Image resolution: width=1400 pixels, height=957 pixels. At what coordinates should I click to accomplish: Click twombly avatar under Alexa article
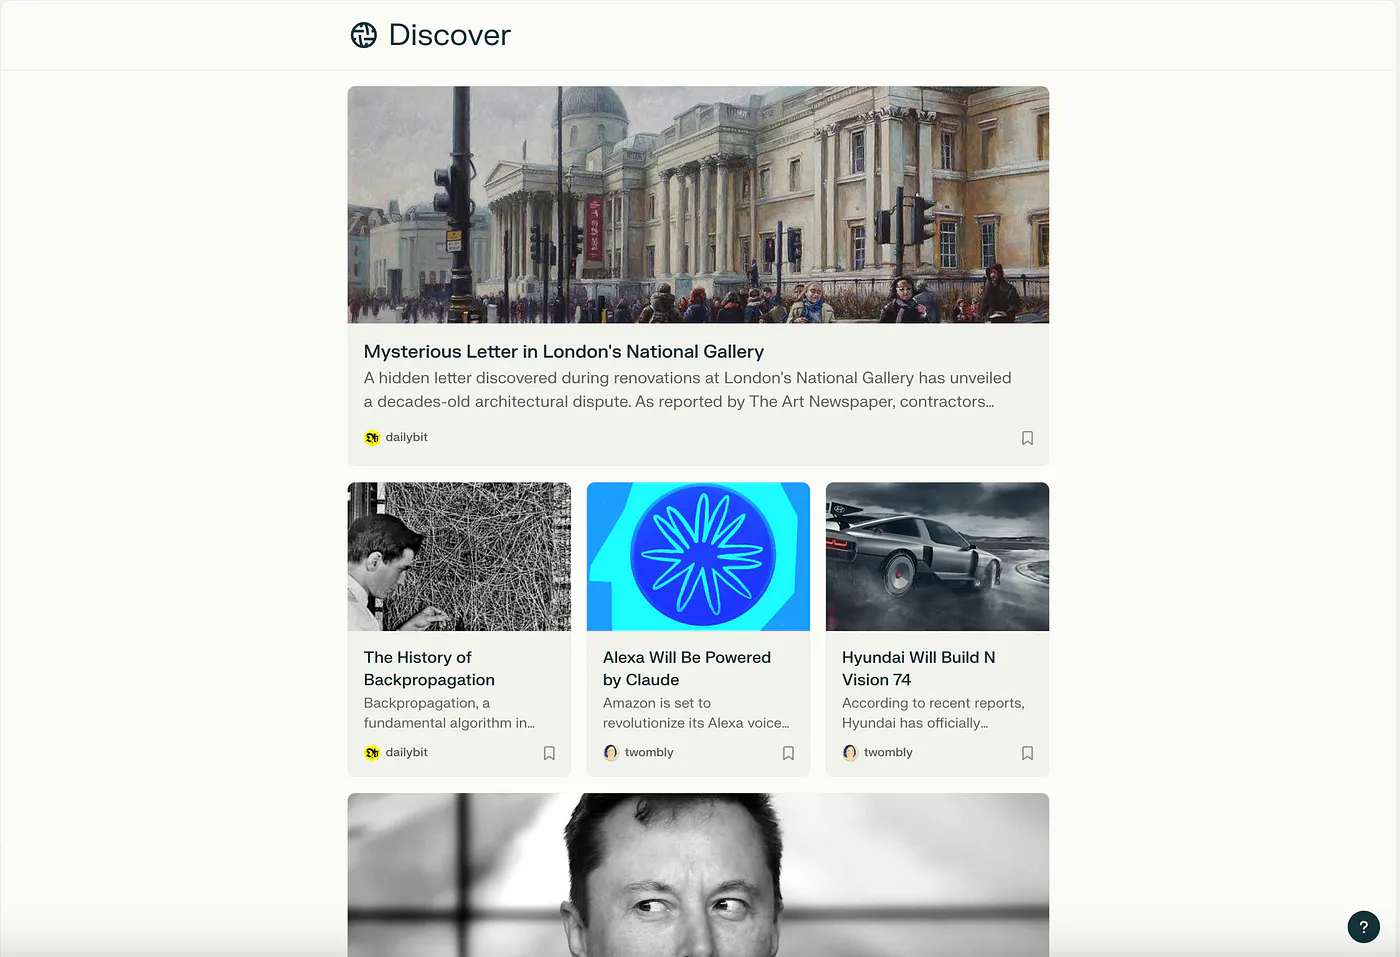pyautogui.click(x=611, y=753)
